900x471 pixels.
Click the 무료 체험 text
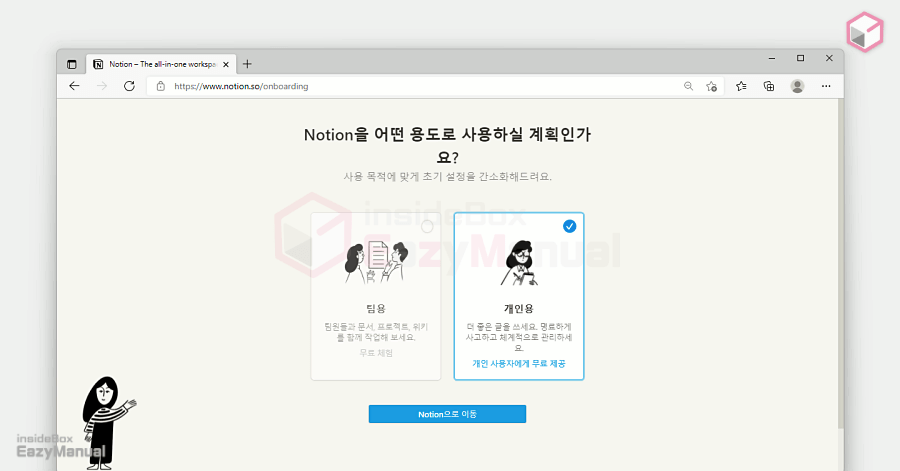click(376, 353)
